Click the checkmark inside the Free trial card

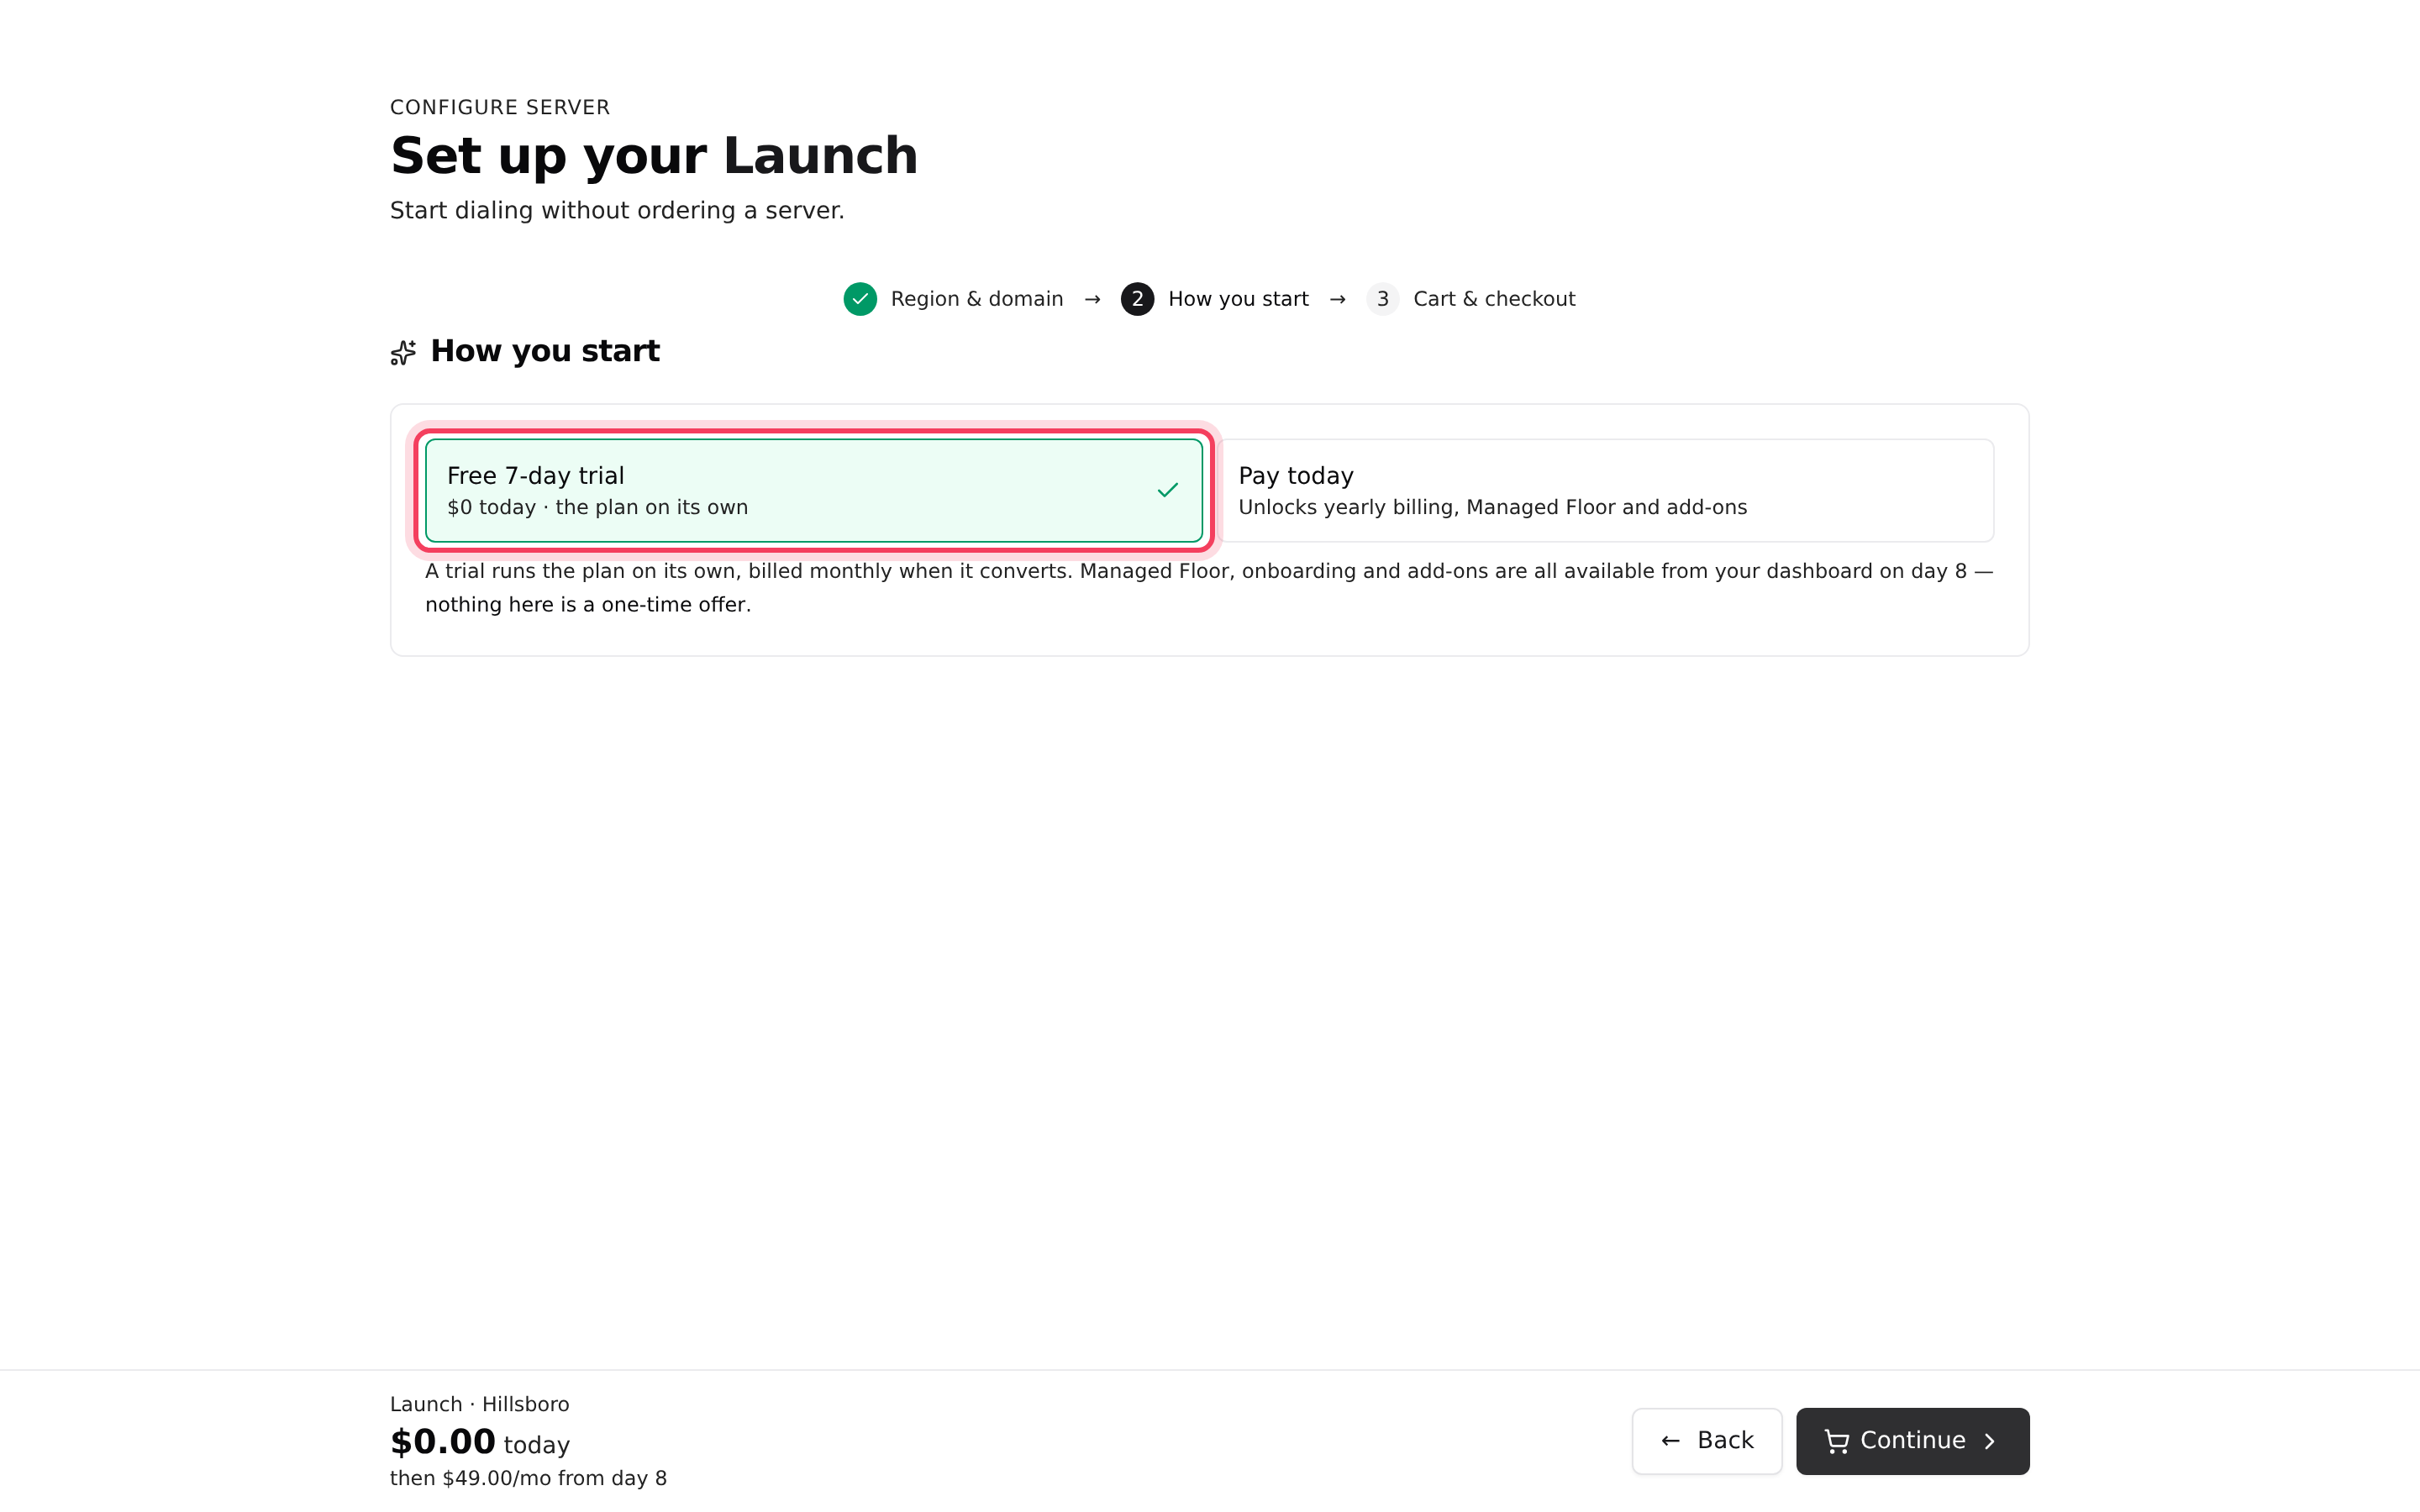point(1167,490)
